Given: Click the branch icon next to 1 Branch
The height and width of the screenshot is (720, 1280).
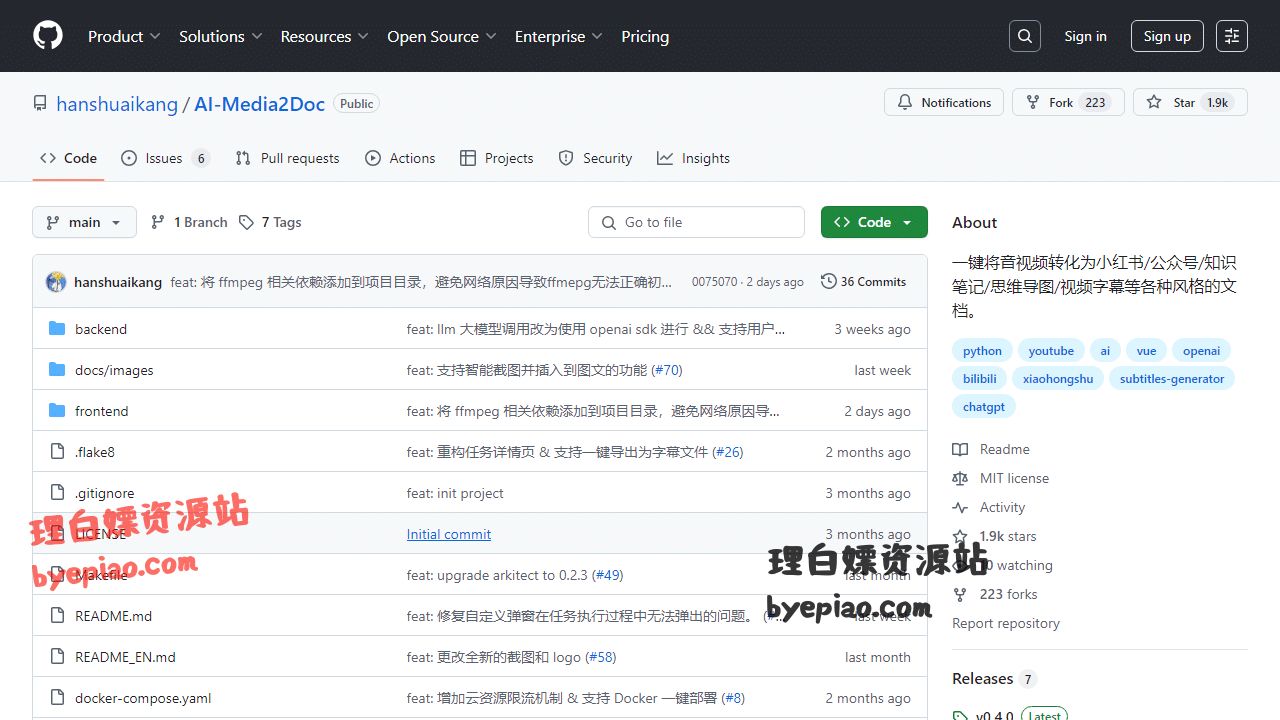Looking at the screenshot, I should tap(158, 222).
